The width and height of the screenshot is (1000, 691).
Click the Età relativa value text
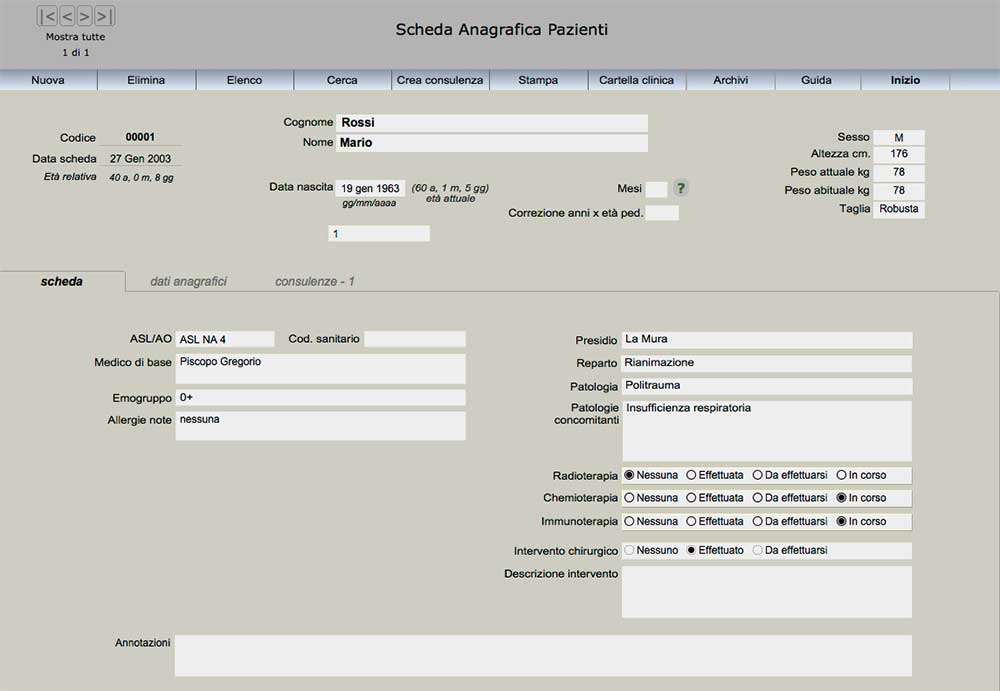click(141, 177)
